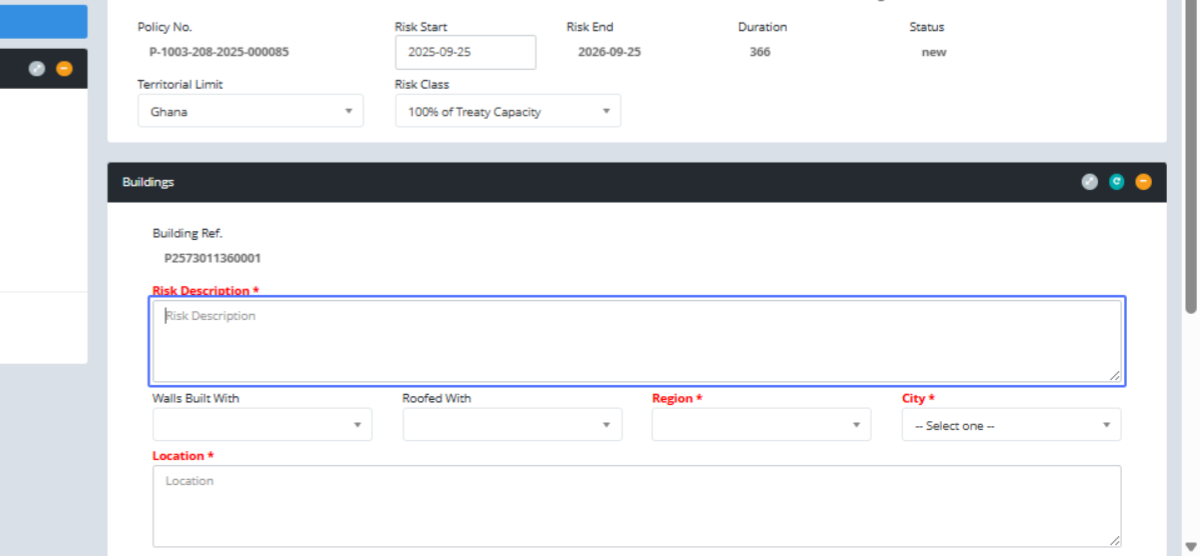The image size is (1200, 556).
Task: Open the Risk Class dropdown
Action: pos(507,111)
